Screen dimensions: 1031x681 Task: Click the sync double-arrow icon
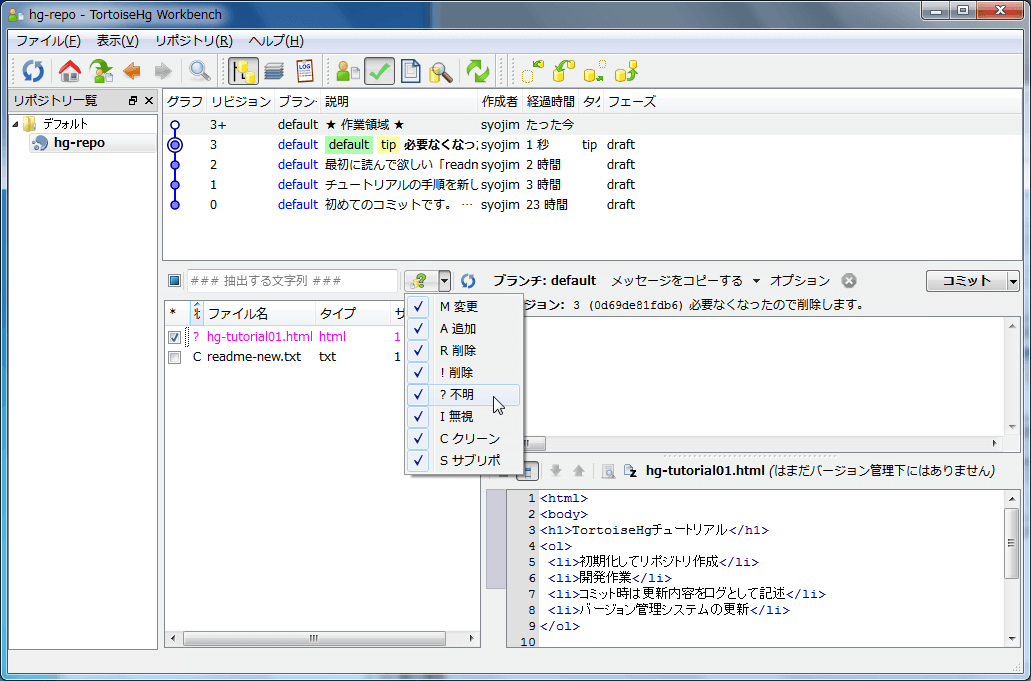(x=478, y=70)
